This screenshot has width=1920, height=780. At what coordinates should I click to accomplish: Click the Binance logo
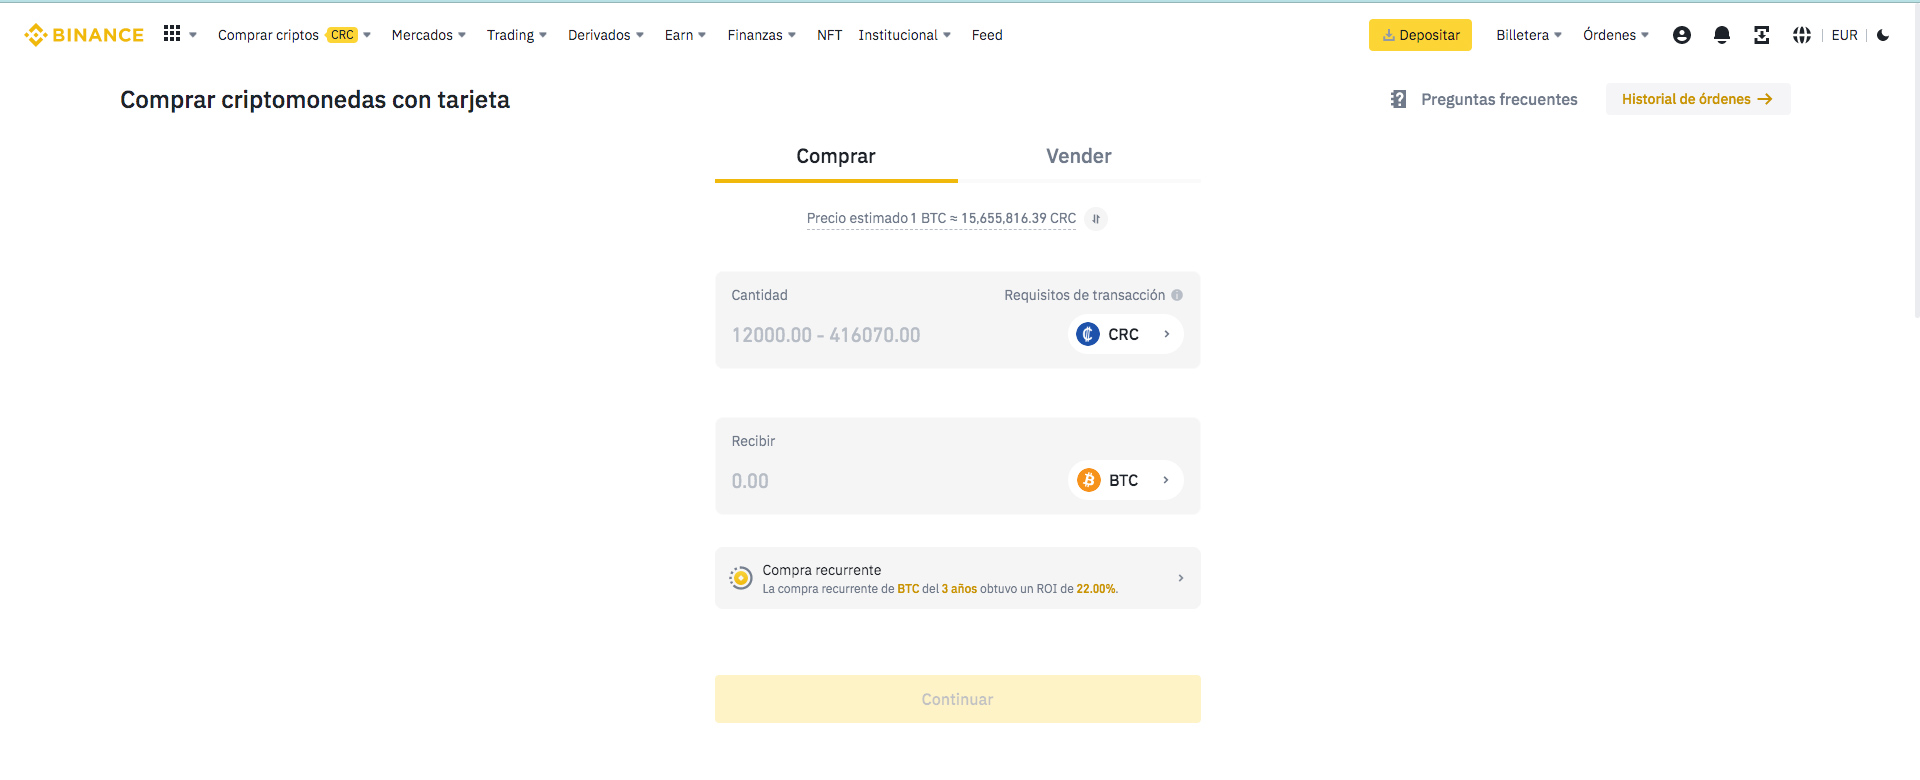tap(84, 35)
